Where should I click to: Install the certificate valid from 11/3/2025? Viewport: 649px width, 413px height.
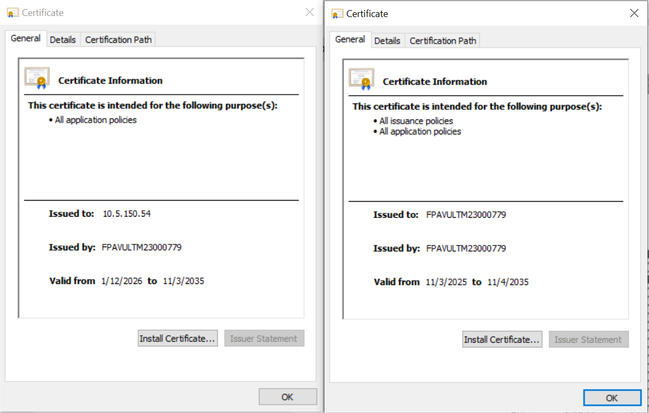(x=502, y=340)
